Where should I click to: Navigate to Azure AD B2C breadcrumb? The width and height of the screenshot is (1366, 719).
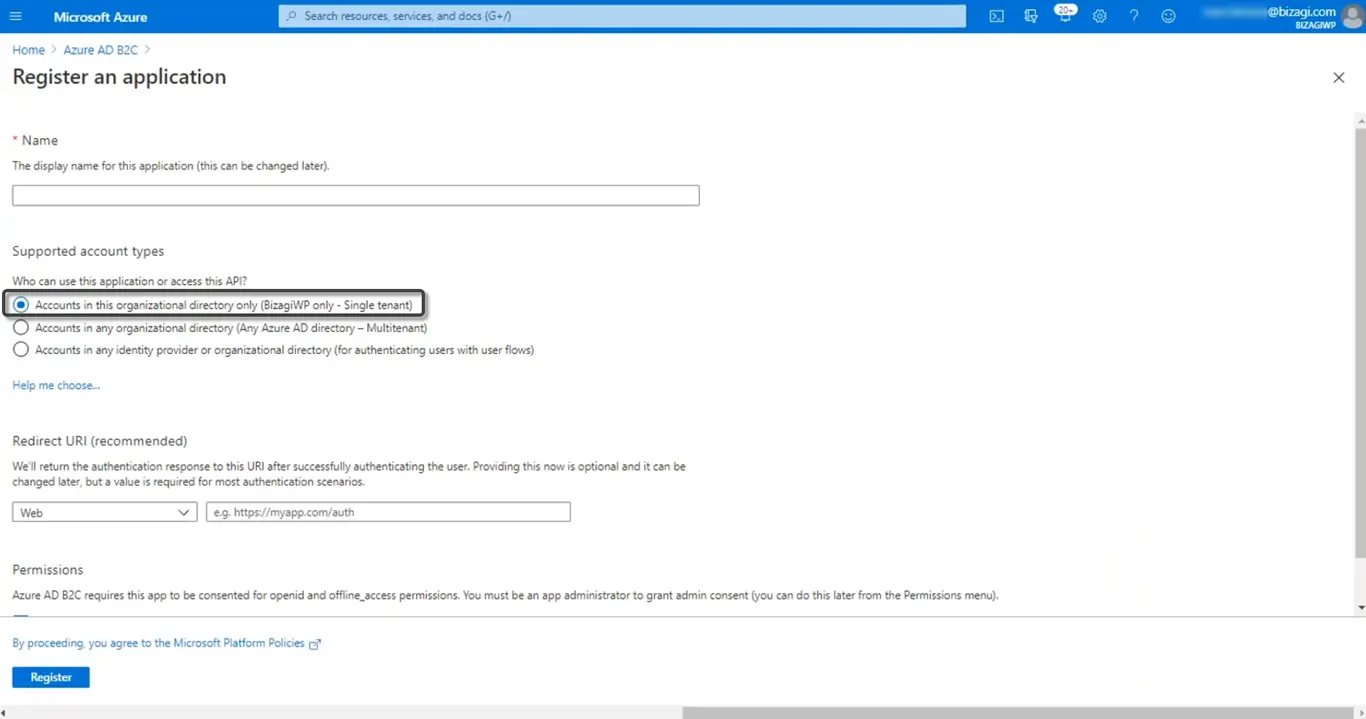click(x=100, y=50)
